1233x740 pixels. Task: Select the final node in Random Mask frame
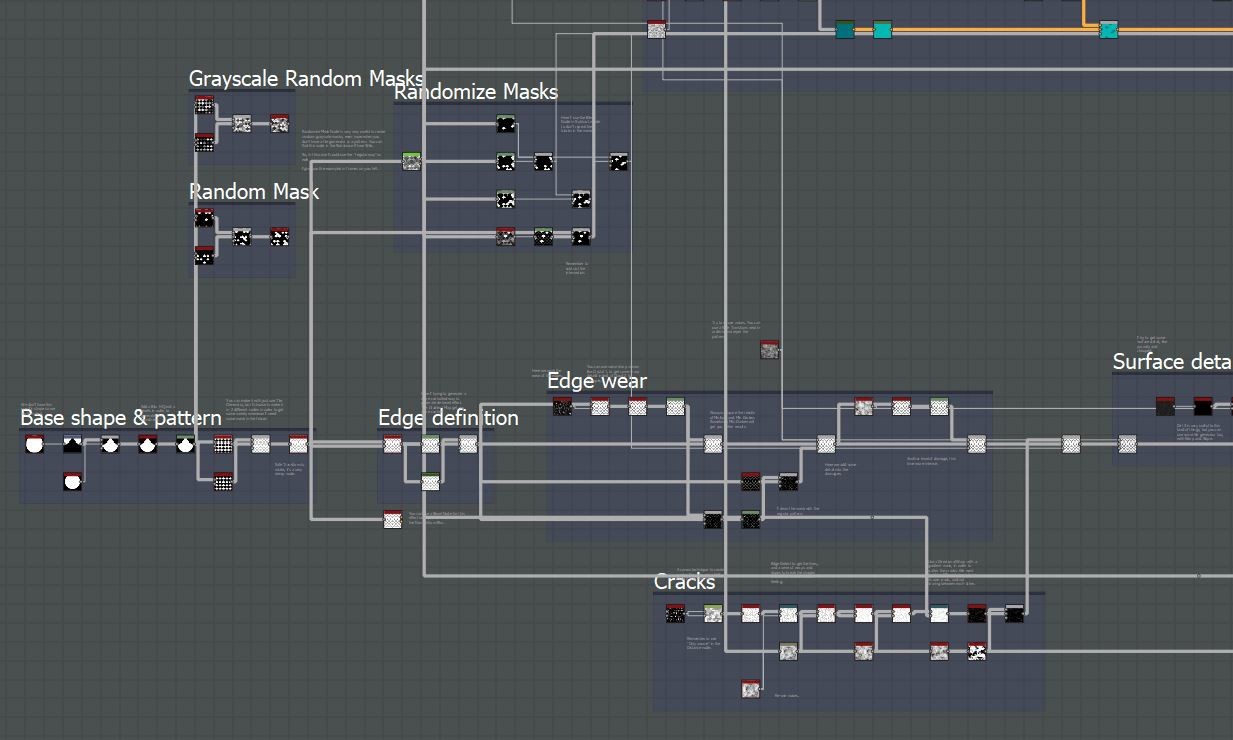point(280,237)
